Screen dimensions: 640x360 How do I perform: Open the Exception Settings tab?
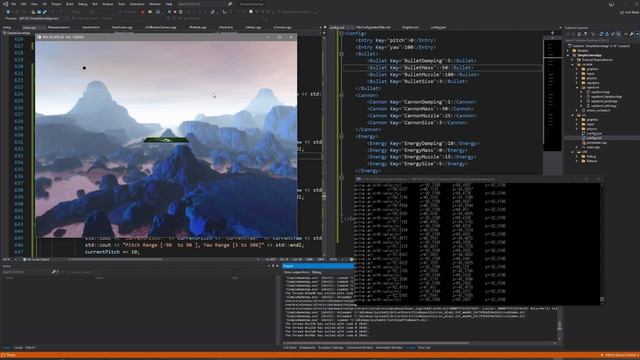(x=331, y=348)
